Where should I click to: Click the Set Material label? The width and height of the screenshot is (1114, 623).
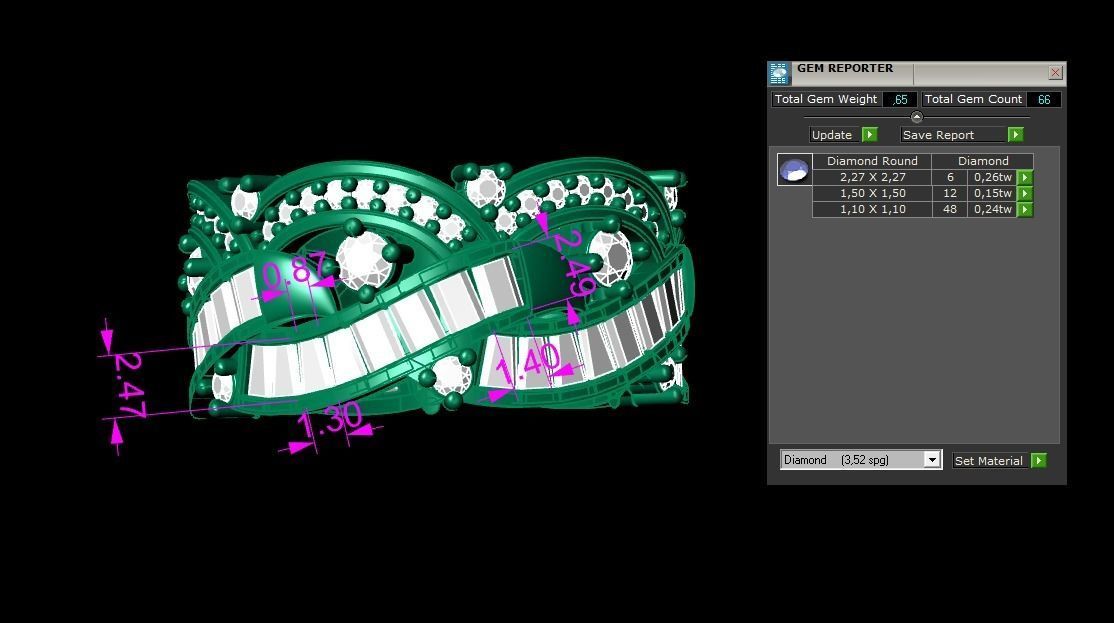coord(988,461)
